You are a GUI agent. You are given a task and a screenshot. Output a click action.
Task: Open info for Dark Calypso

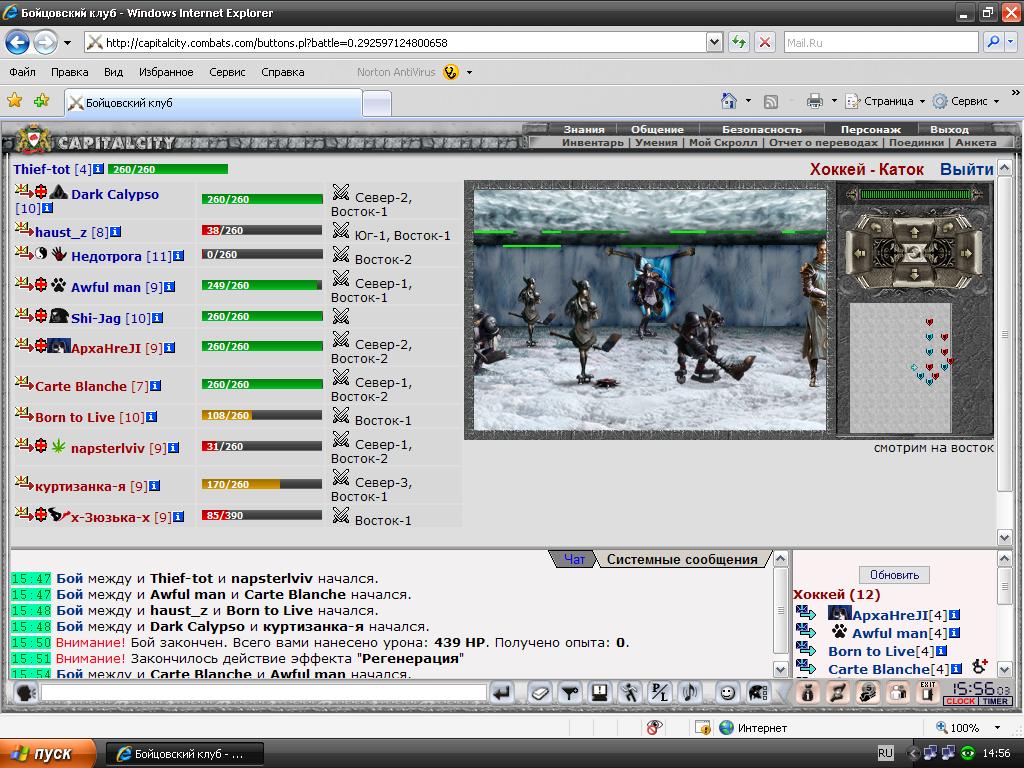point(47,208)
